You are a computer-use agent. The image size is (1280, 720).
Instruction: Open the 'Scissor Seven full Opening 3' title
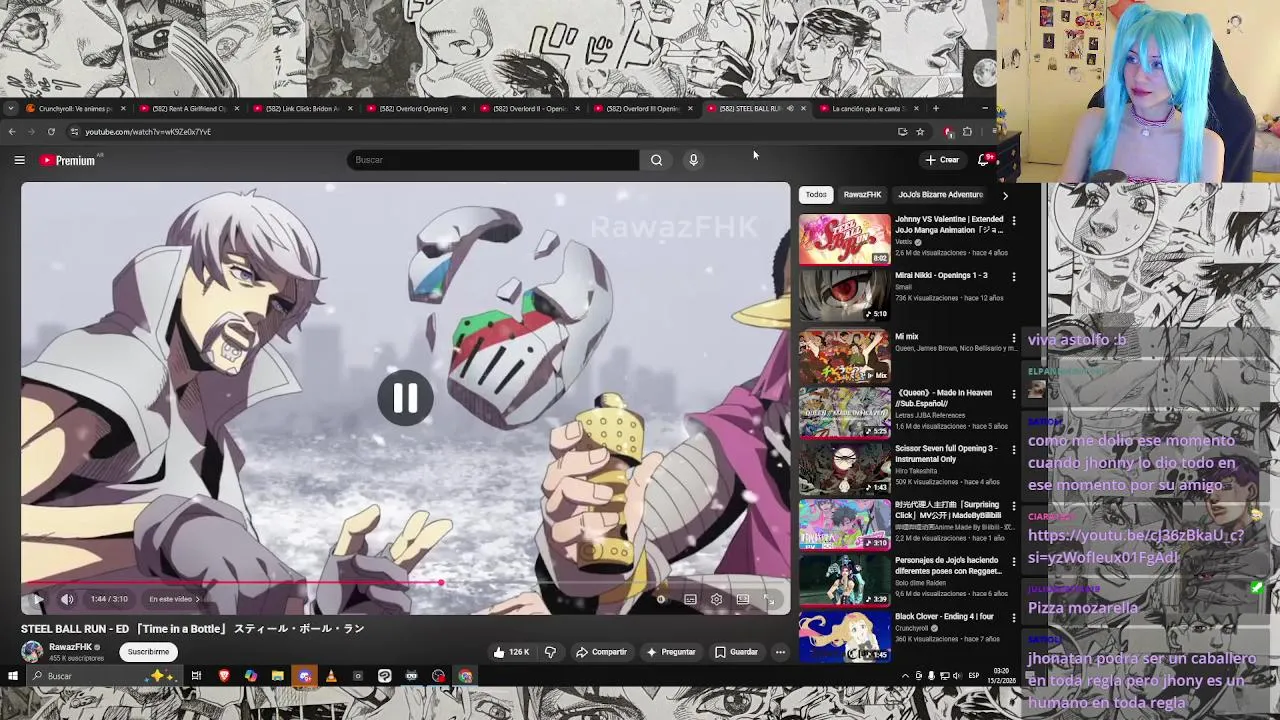pos(945,454)
